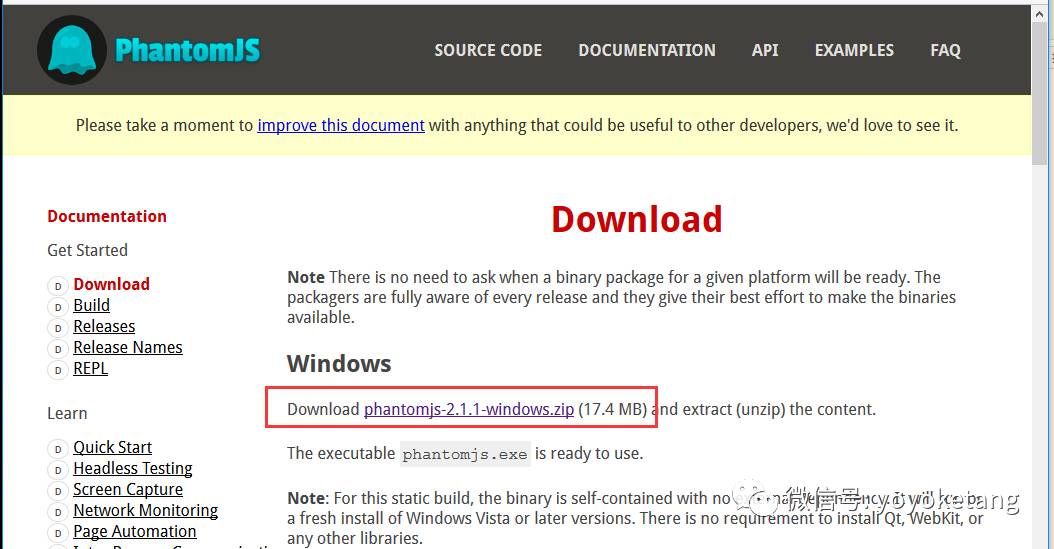Click the vertical scrollbar thumb
This screenshot has width=1054, height=549.
(x=1039, y=91)
